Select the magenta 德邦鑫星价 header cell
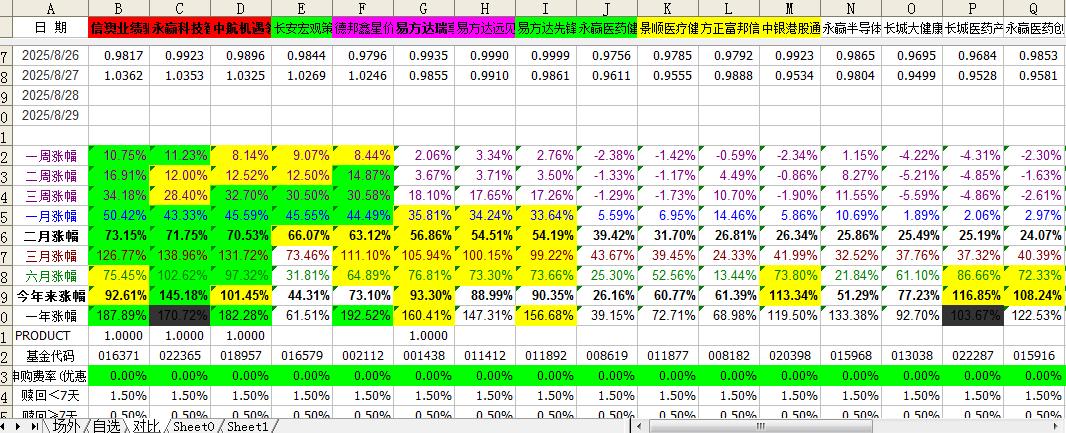Image resolution: width=1066 pixels, height=433 pixels. pos(362,28)
